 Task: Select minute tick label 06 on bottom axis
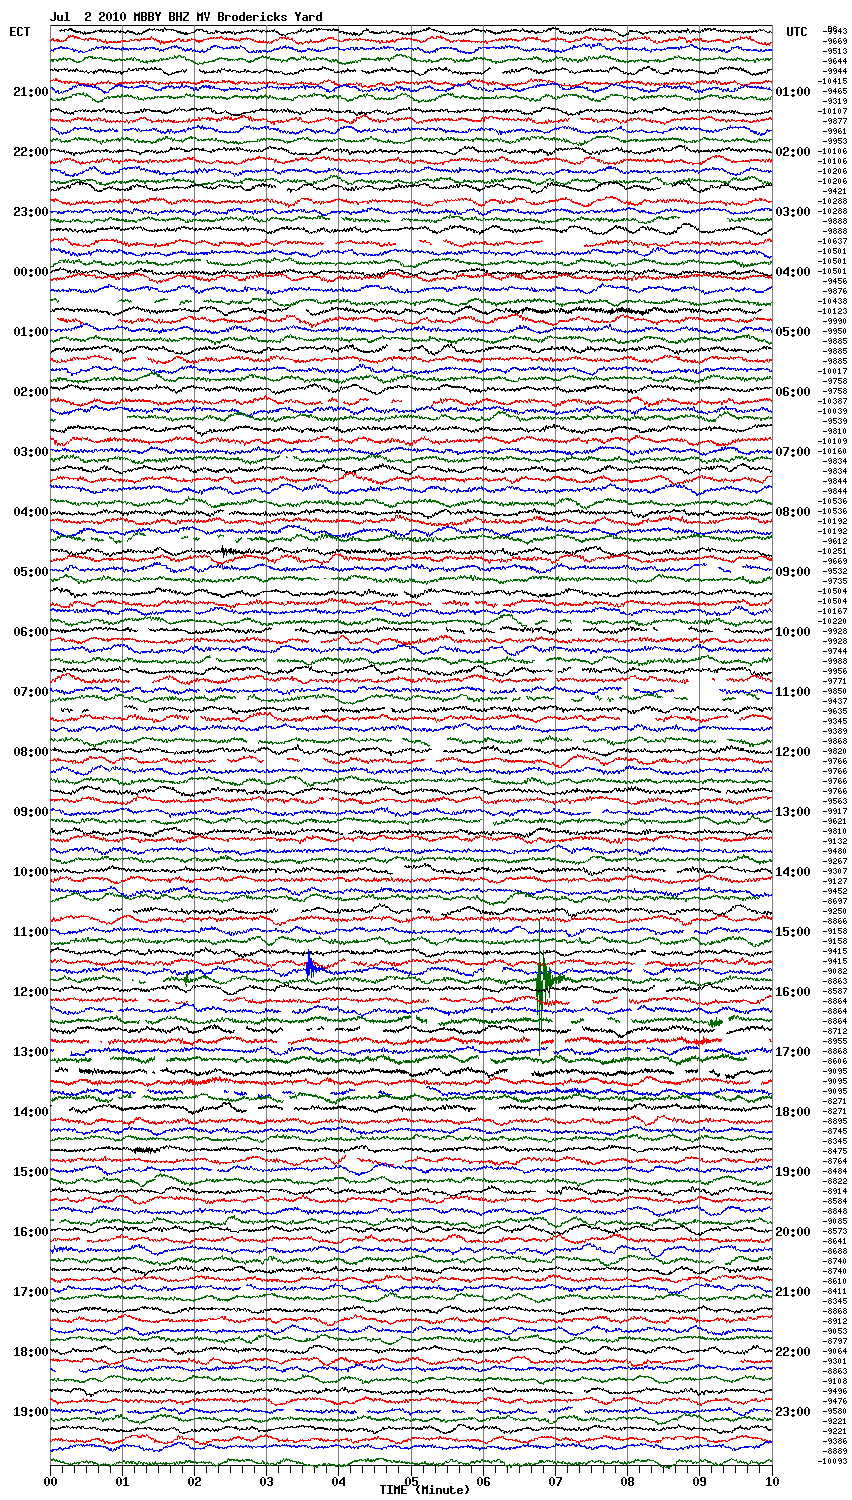(x=483, y=1481)
